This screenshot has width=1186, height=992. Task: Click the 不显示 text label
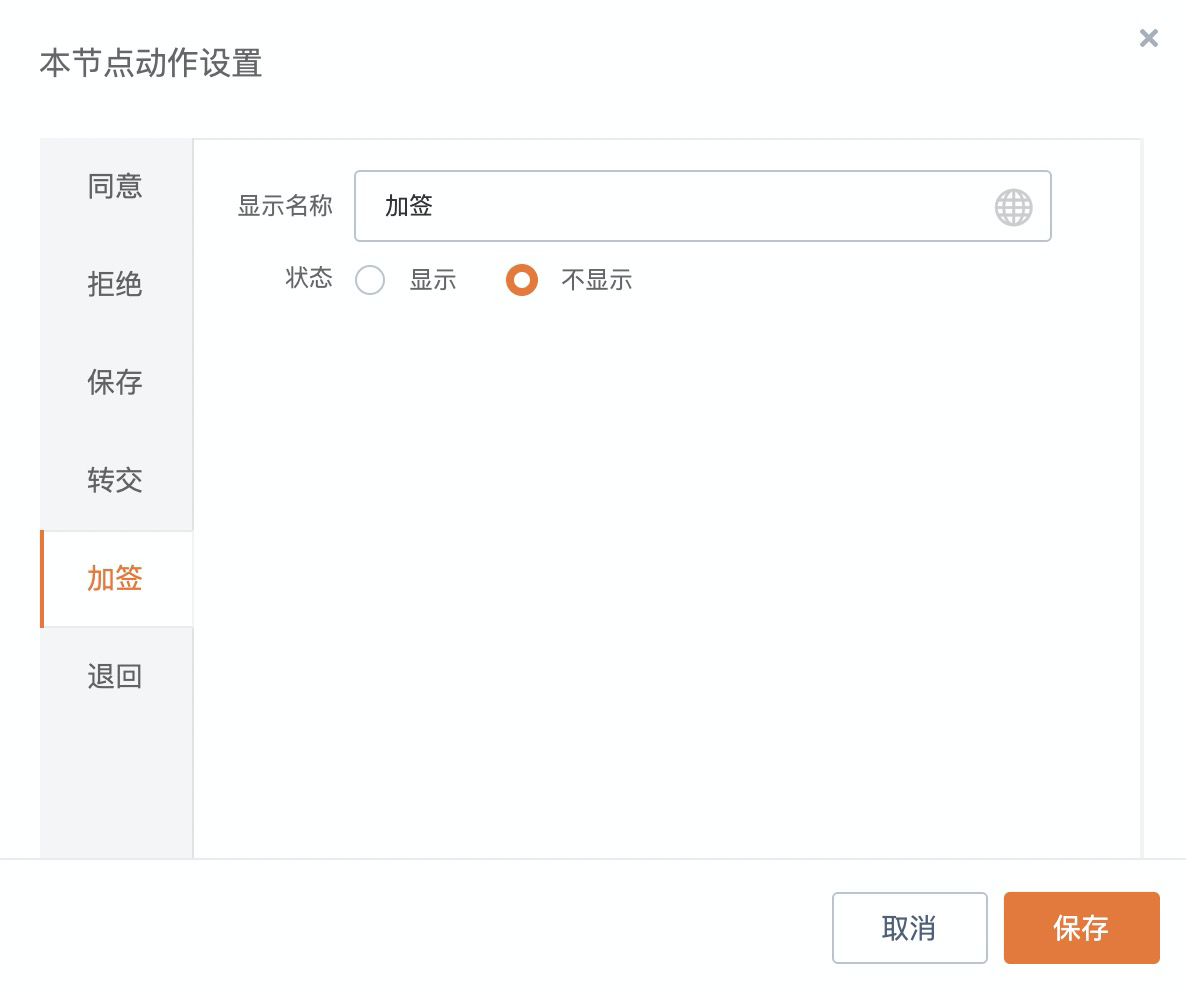pos(597,280)
